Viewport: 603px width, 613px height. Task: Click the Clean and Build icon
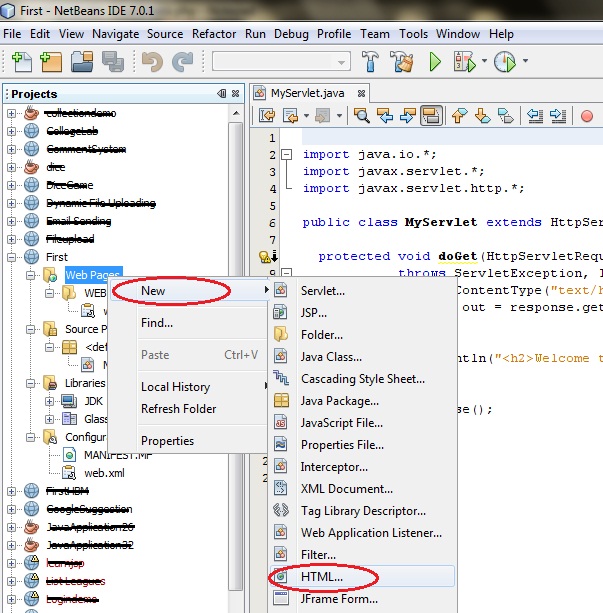402,62
